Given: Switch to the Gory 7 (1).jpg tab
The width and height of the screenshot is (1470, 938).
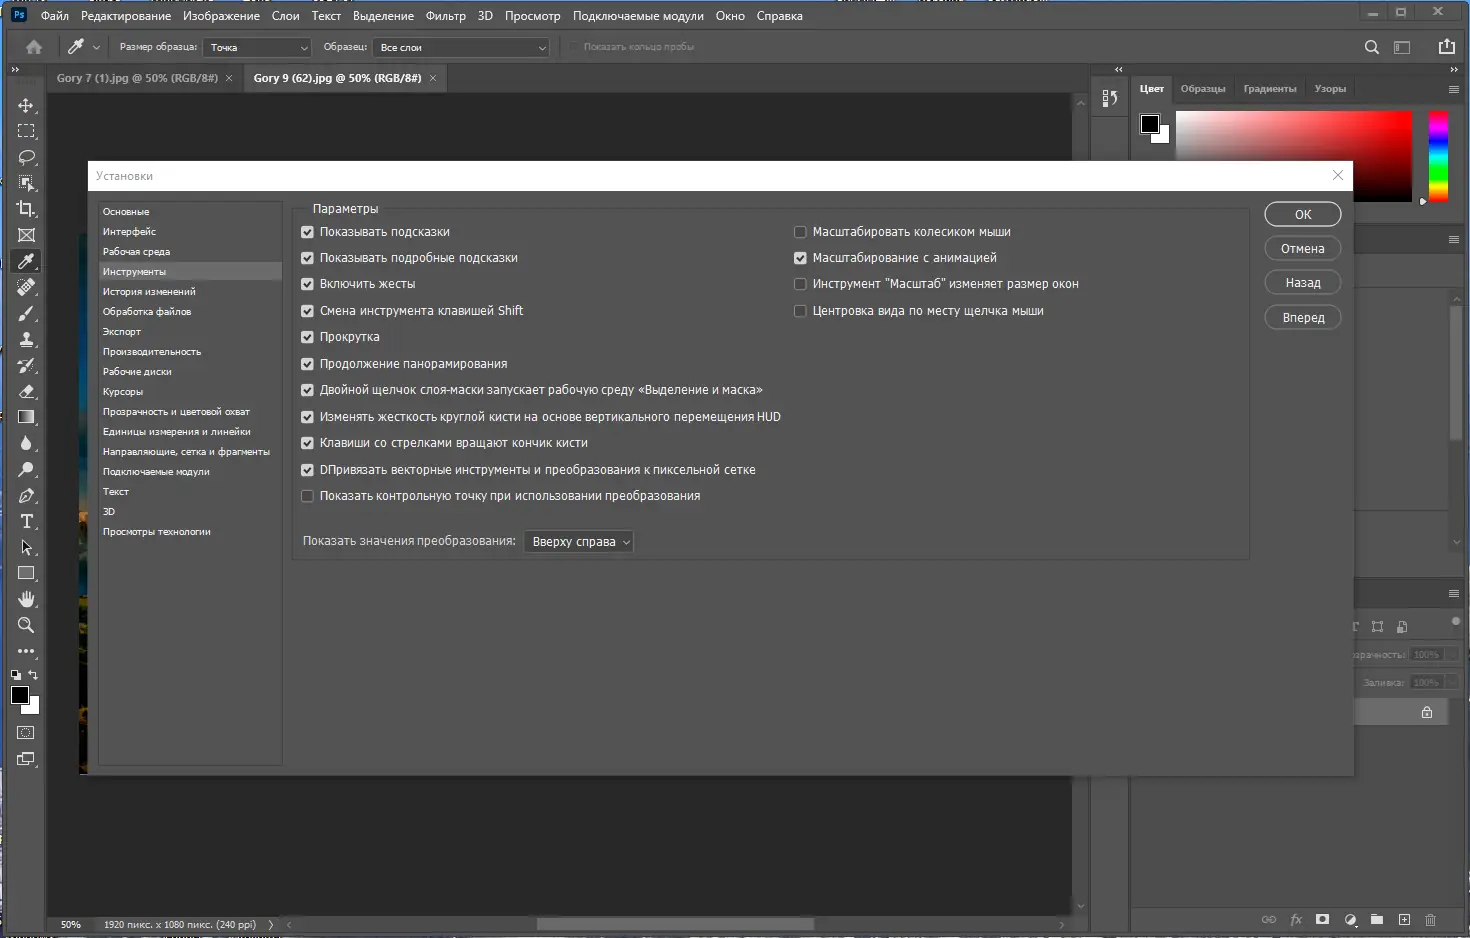Looking at the screenshot, I should point(137,78).
